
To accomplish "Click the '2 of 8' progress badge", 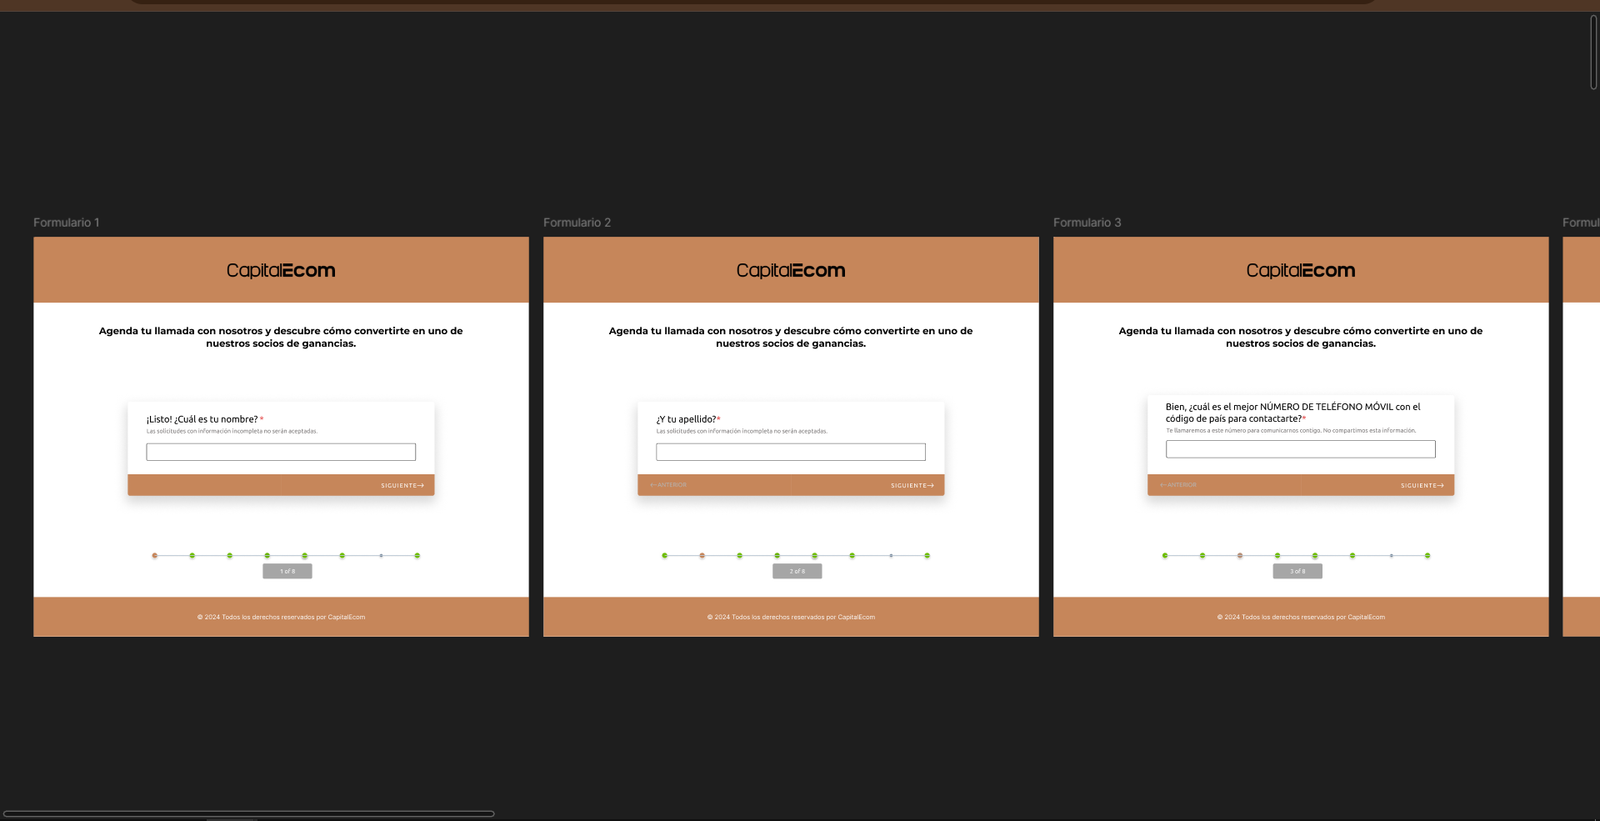I will point(797,571).
